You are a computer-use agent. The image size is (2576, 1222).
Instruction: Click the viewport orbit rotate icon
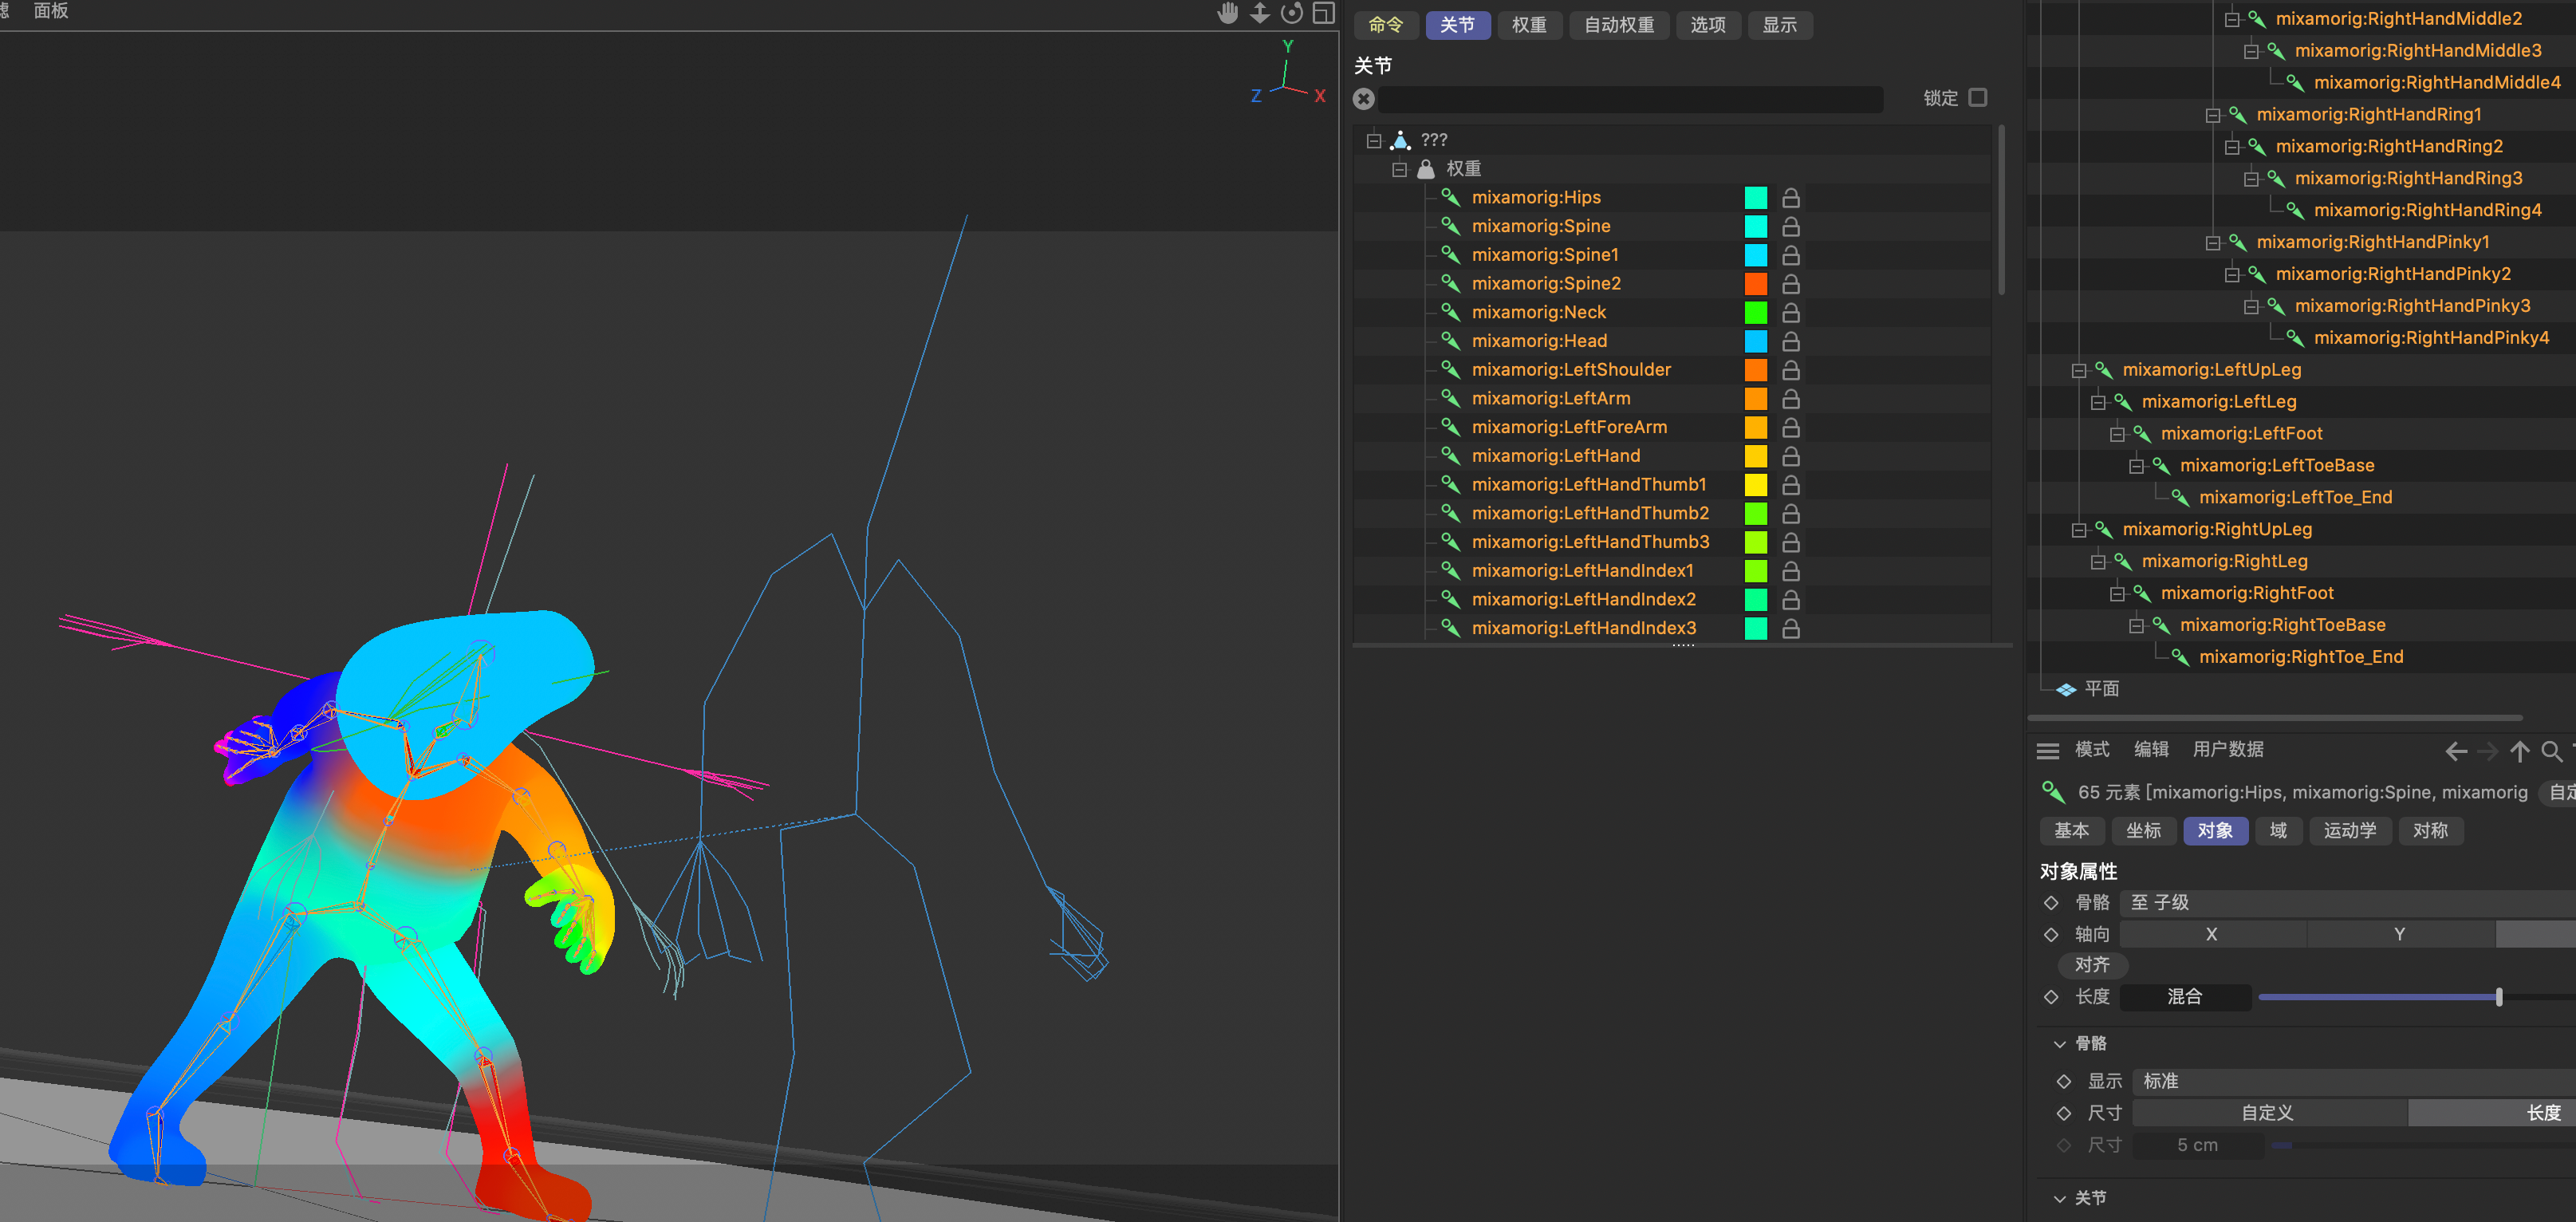pos(1292,13)
